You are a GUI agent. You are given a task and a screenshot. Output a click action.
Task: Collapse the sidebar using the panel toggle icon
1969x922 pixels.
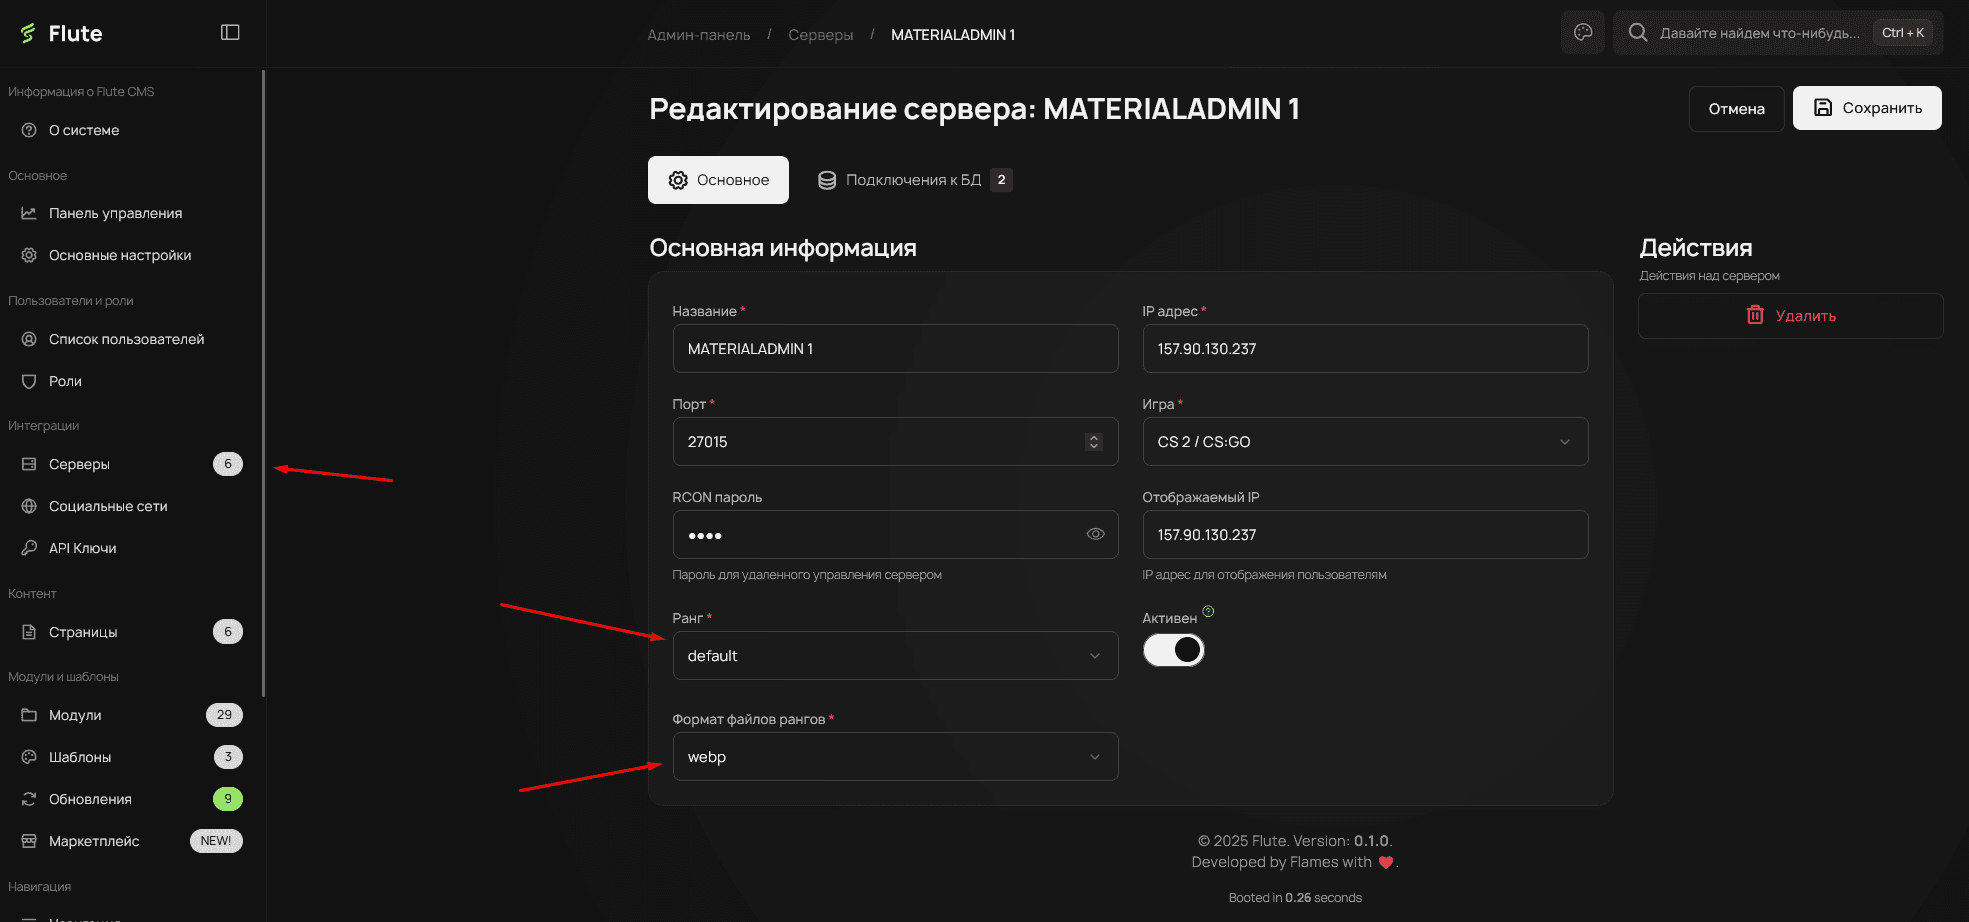230,32
